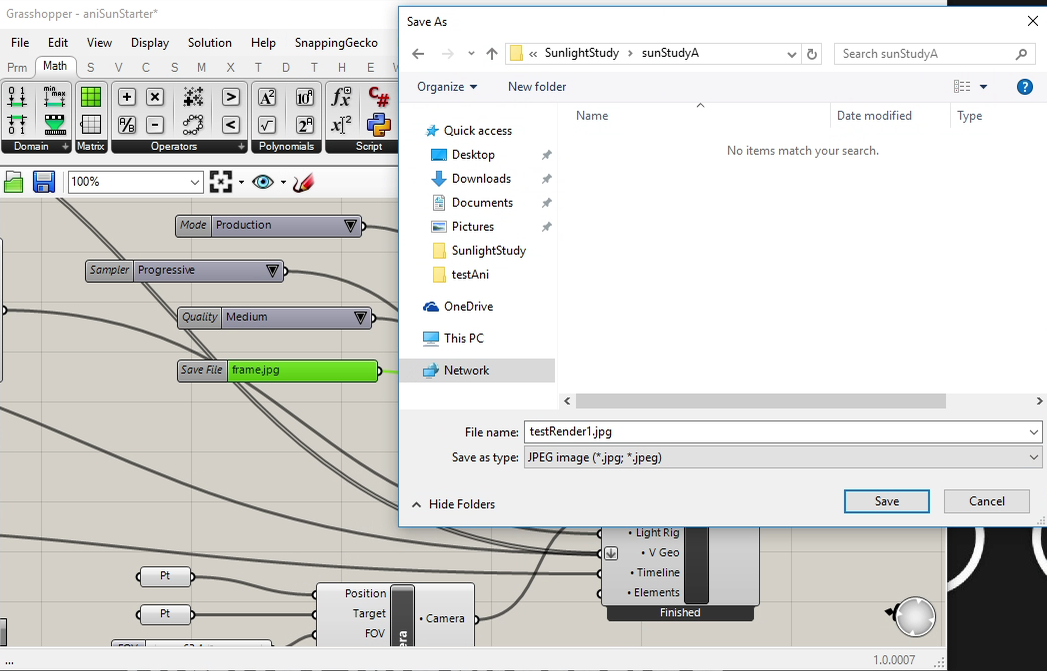1047x671 pixels.
Task: Open the Organize menu in Save As
Action: pyautogui.click(x=447, y=87)
